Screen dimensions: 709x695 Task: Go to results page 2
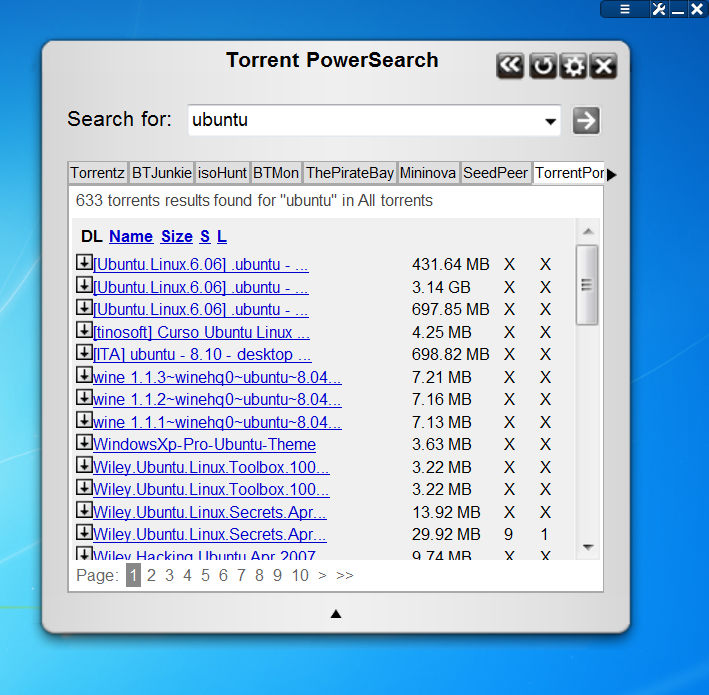click(x=151, y=576)
